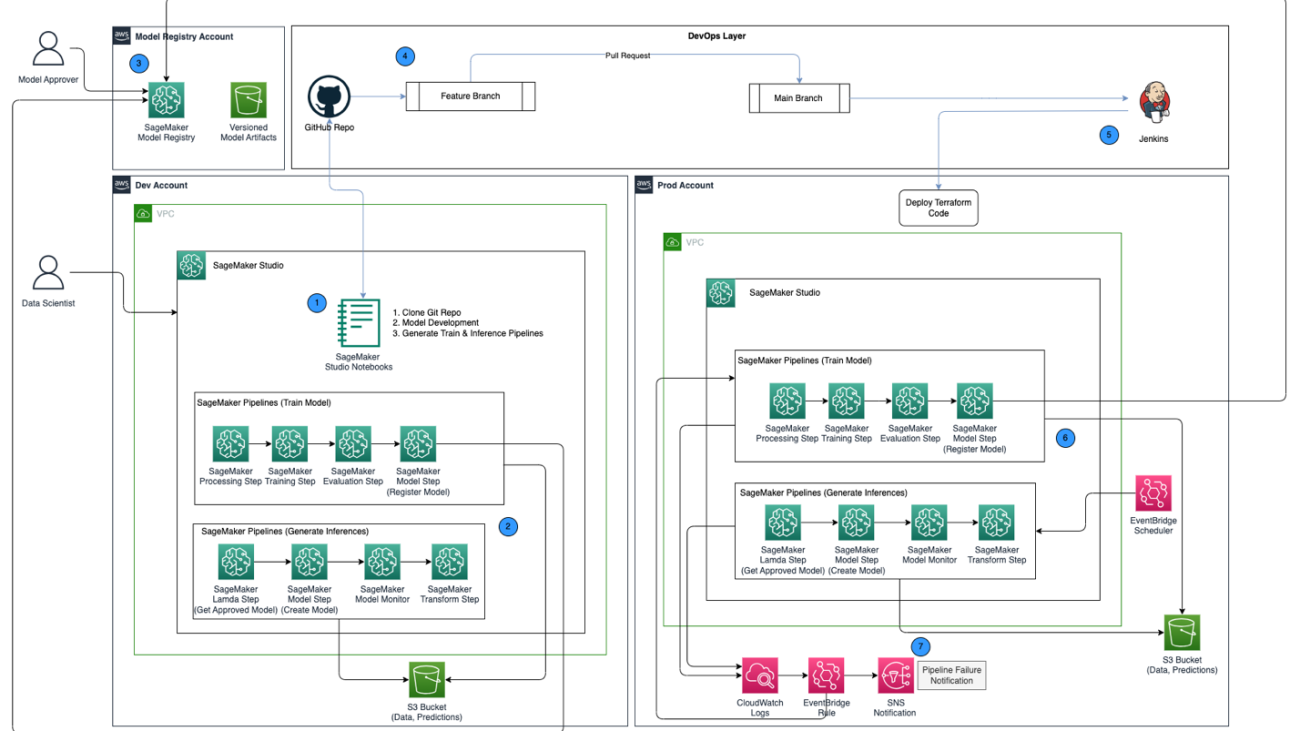Click the S3 Bucket icon under Dev Account
Viewport: 1300px width, 731px height.
tap(427, 681)
